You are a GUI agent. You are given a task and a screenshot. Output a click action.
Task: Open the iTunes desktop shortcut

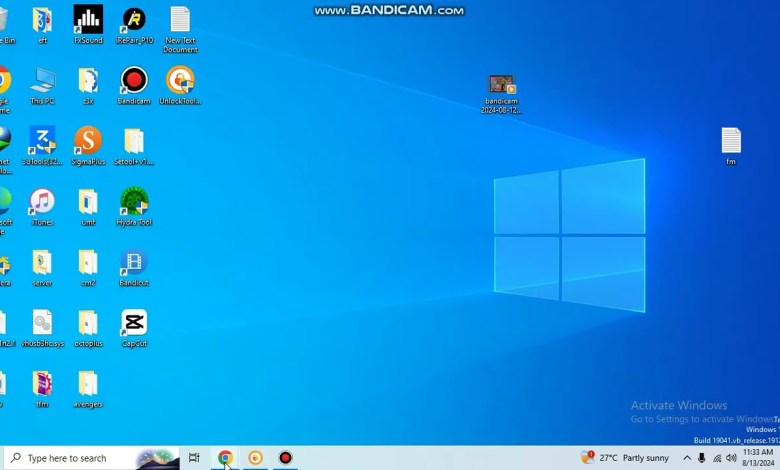click(x=42, y=202)
